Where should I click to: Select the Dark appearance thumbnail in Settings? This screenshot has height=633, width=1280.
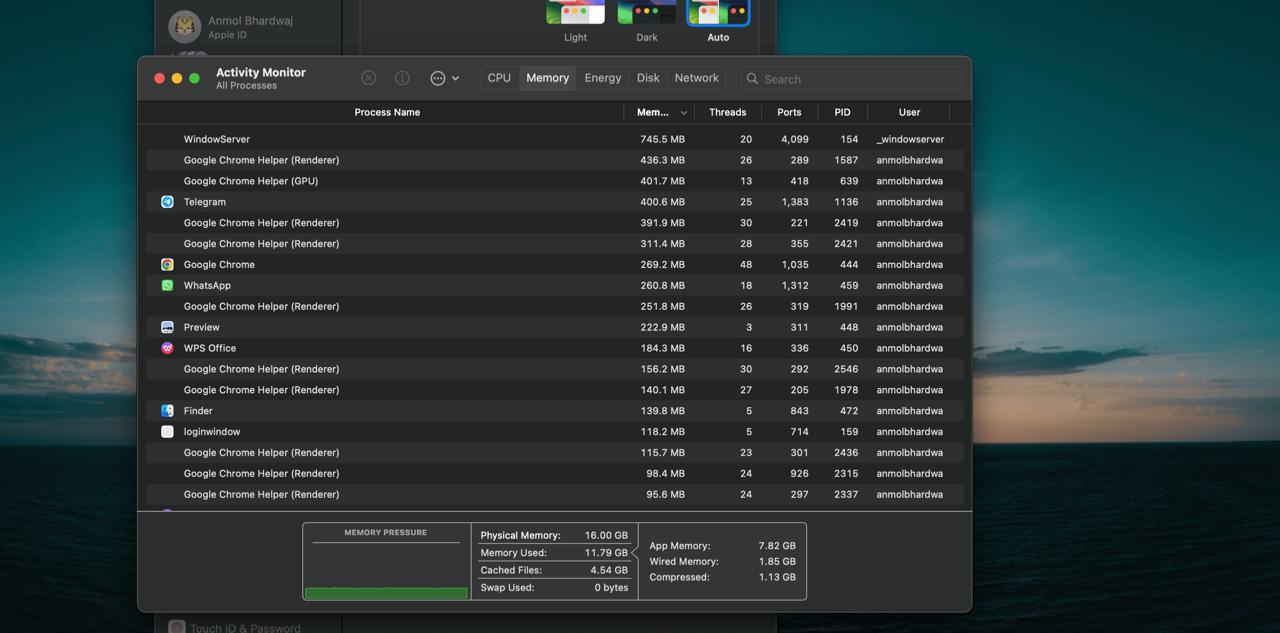click(647, 13)
